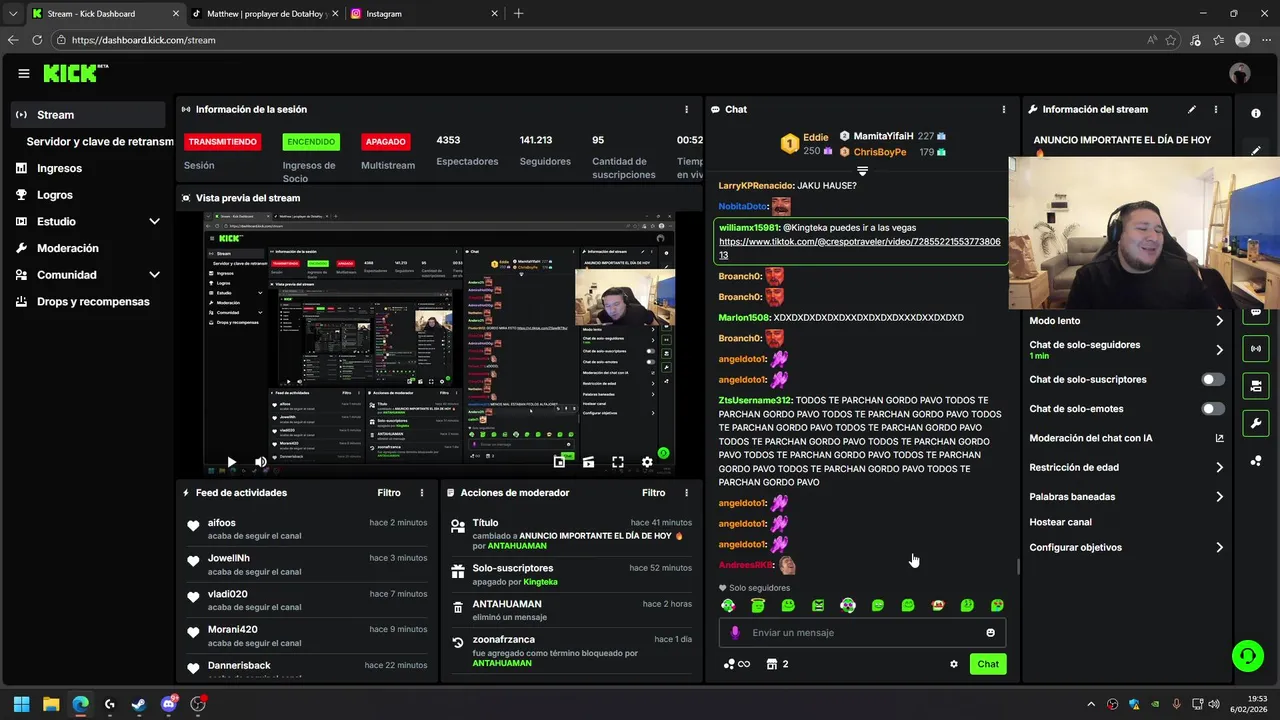The width and height of the screenshot is (1280, 720).
Task: Click the bubbles icon in right rail
Action: click(1256, 460)
